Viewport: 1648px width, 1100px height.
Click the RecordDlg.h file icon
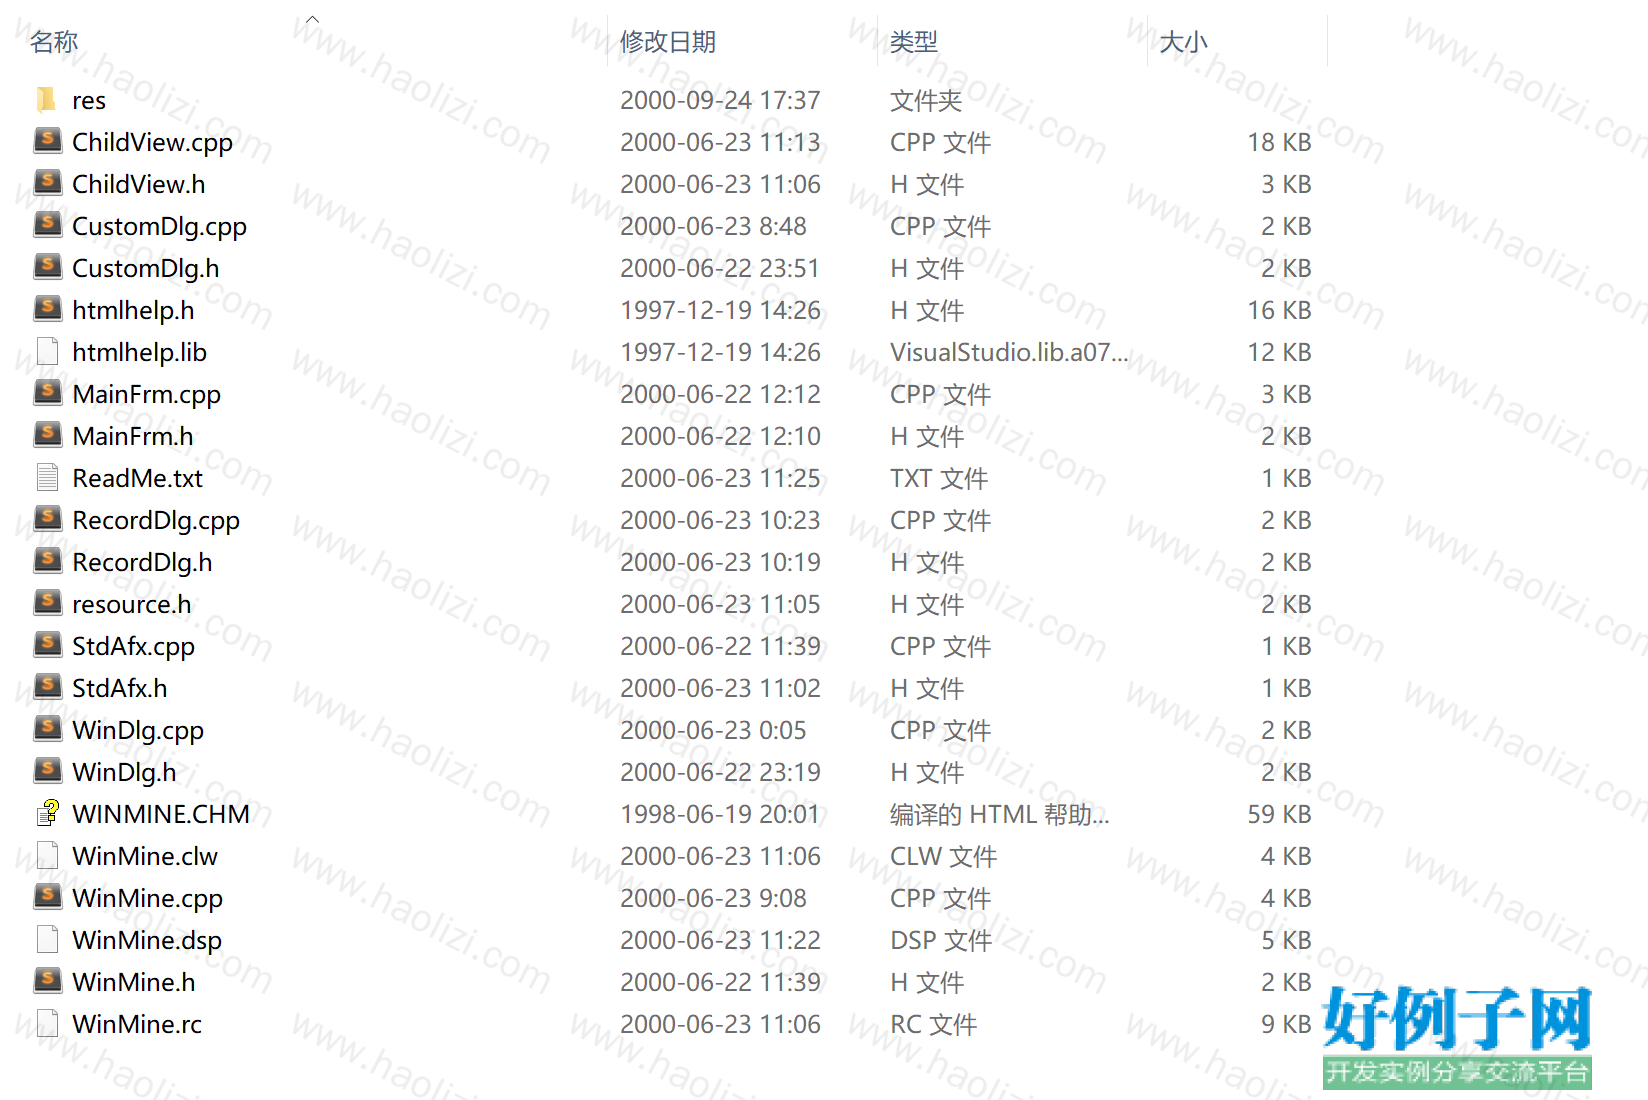(x=47, y=561)
